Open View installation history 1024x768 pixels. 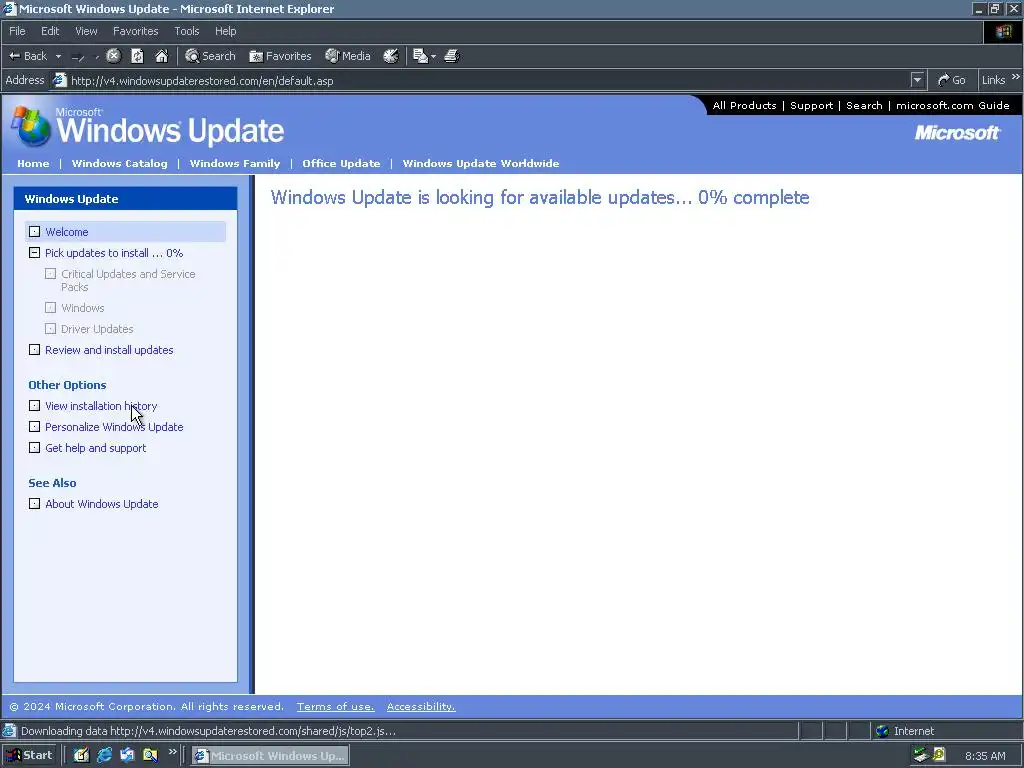101,406
